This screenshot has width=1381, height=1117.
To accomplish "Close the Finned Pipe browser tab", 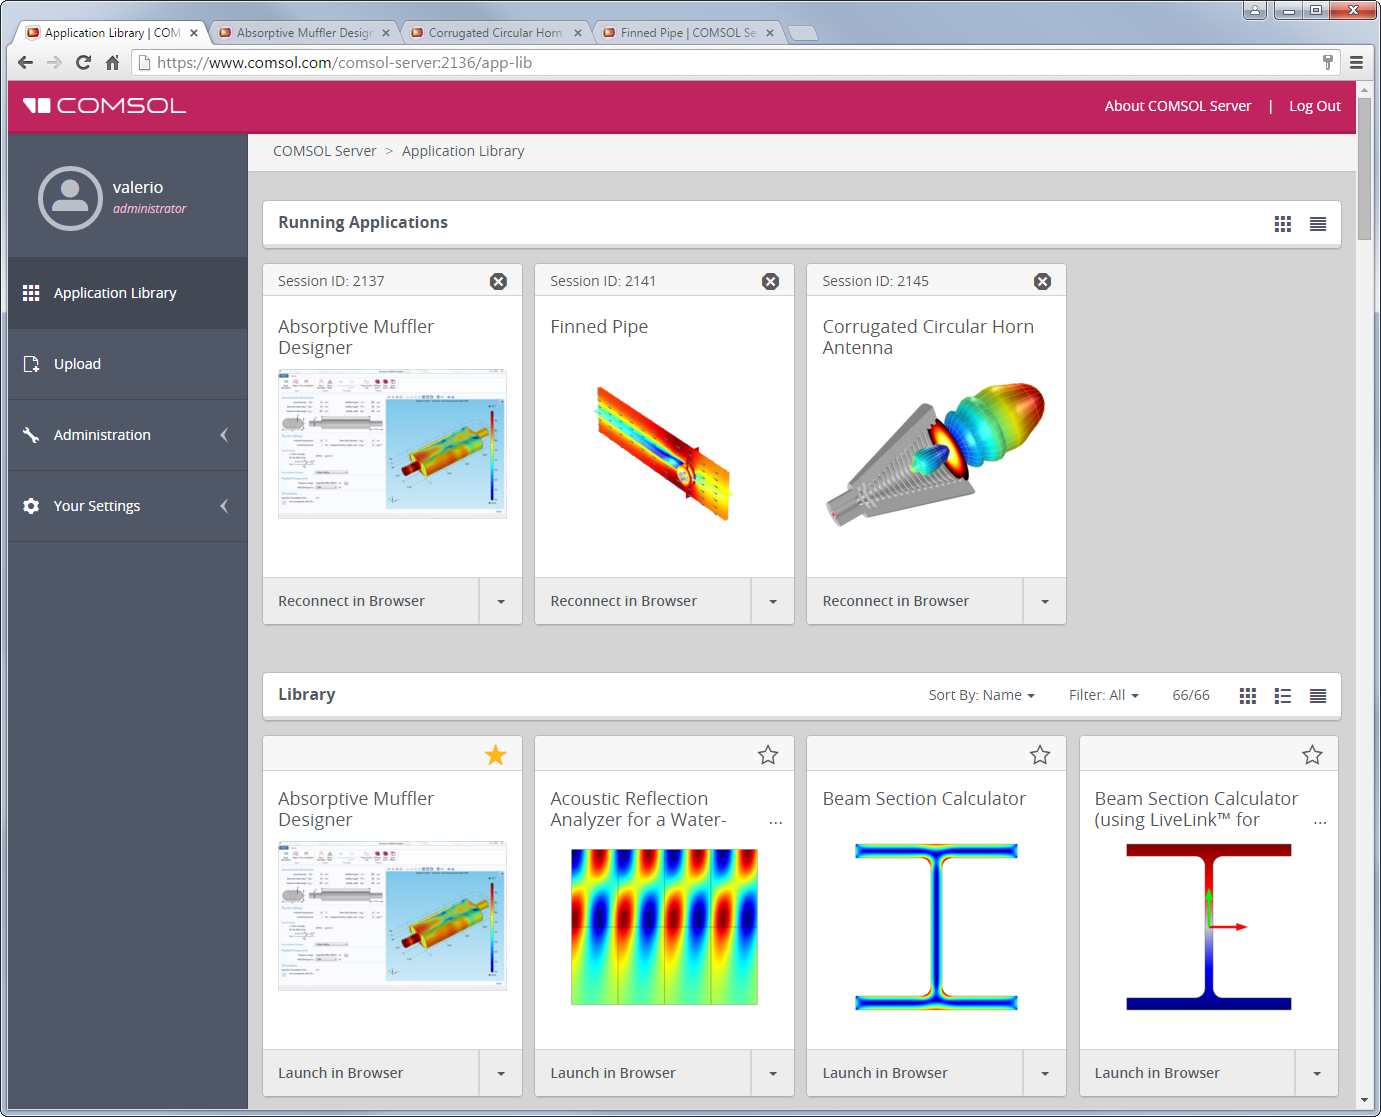I will click(x=770, y=33).
